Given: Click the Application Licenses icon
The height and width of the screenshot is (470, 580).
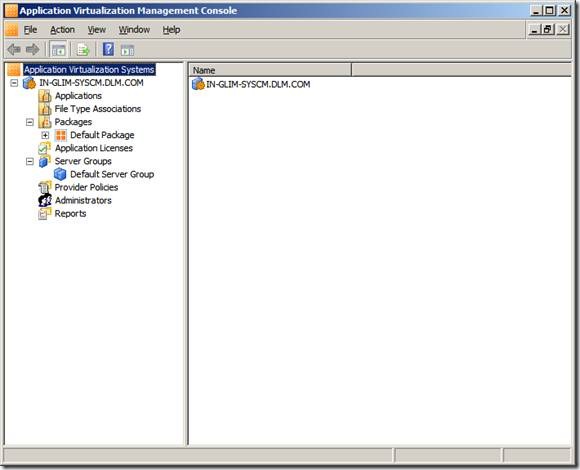Looking at the screenshot, I should point(45,148).
